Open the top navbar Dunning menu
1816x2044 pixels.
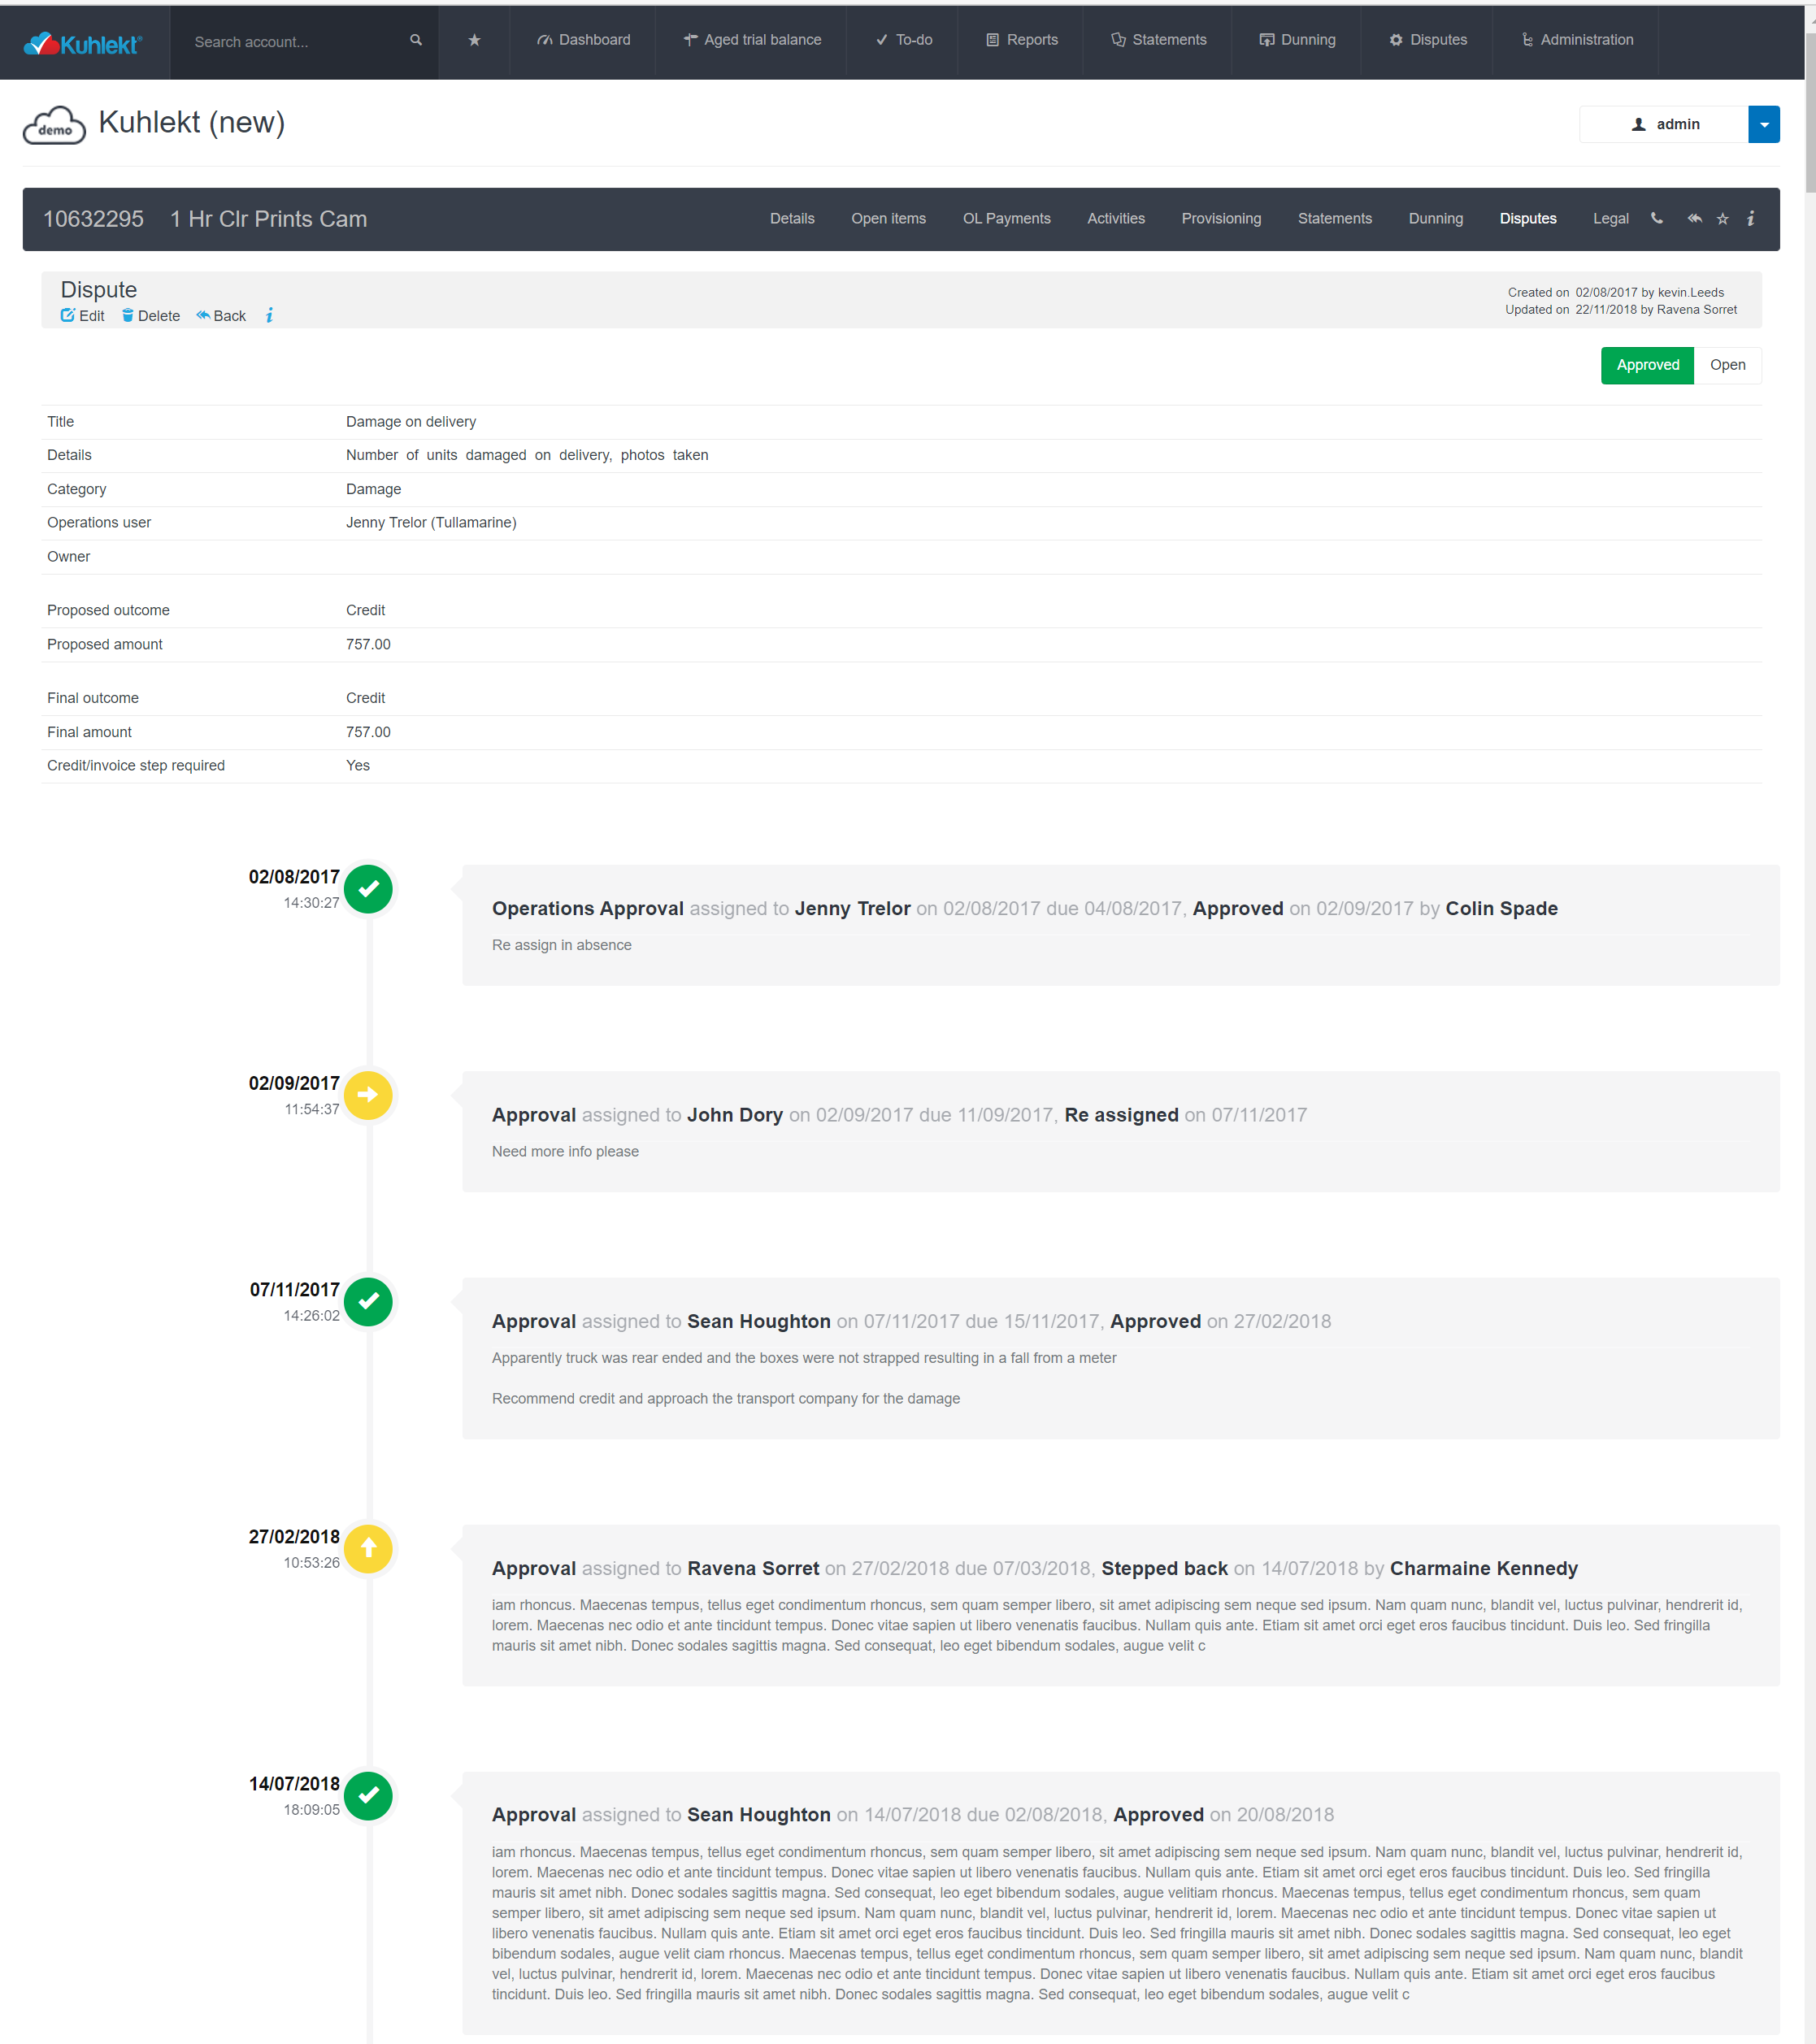[x=1297, y=40]
